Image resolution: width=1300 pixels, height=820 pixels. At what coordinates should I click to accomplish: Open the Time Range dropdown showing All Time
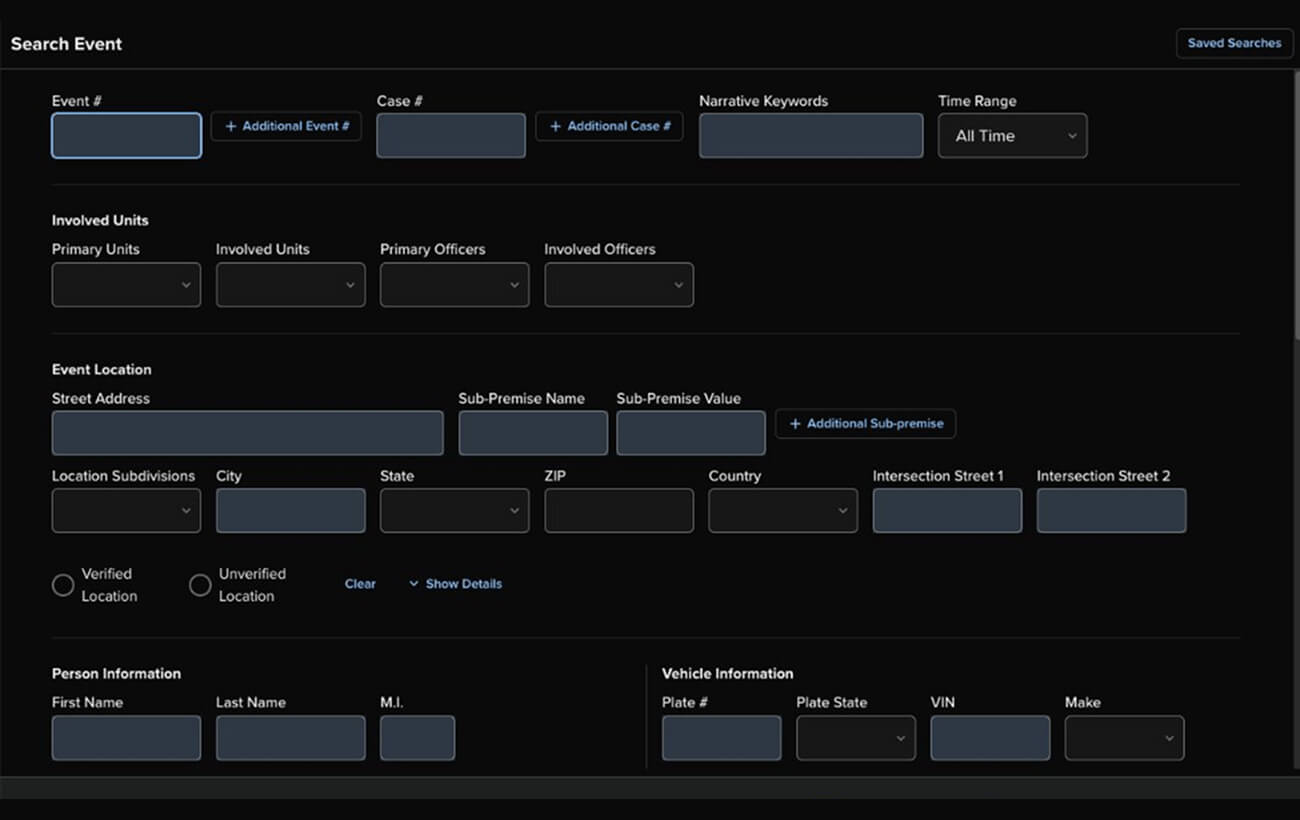pyautogui.click(x=1012, y=135)
